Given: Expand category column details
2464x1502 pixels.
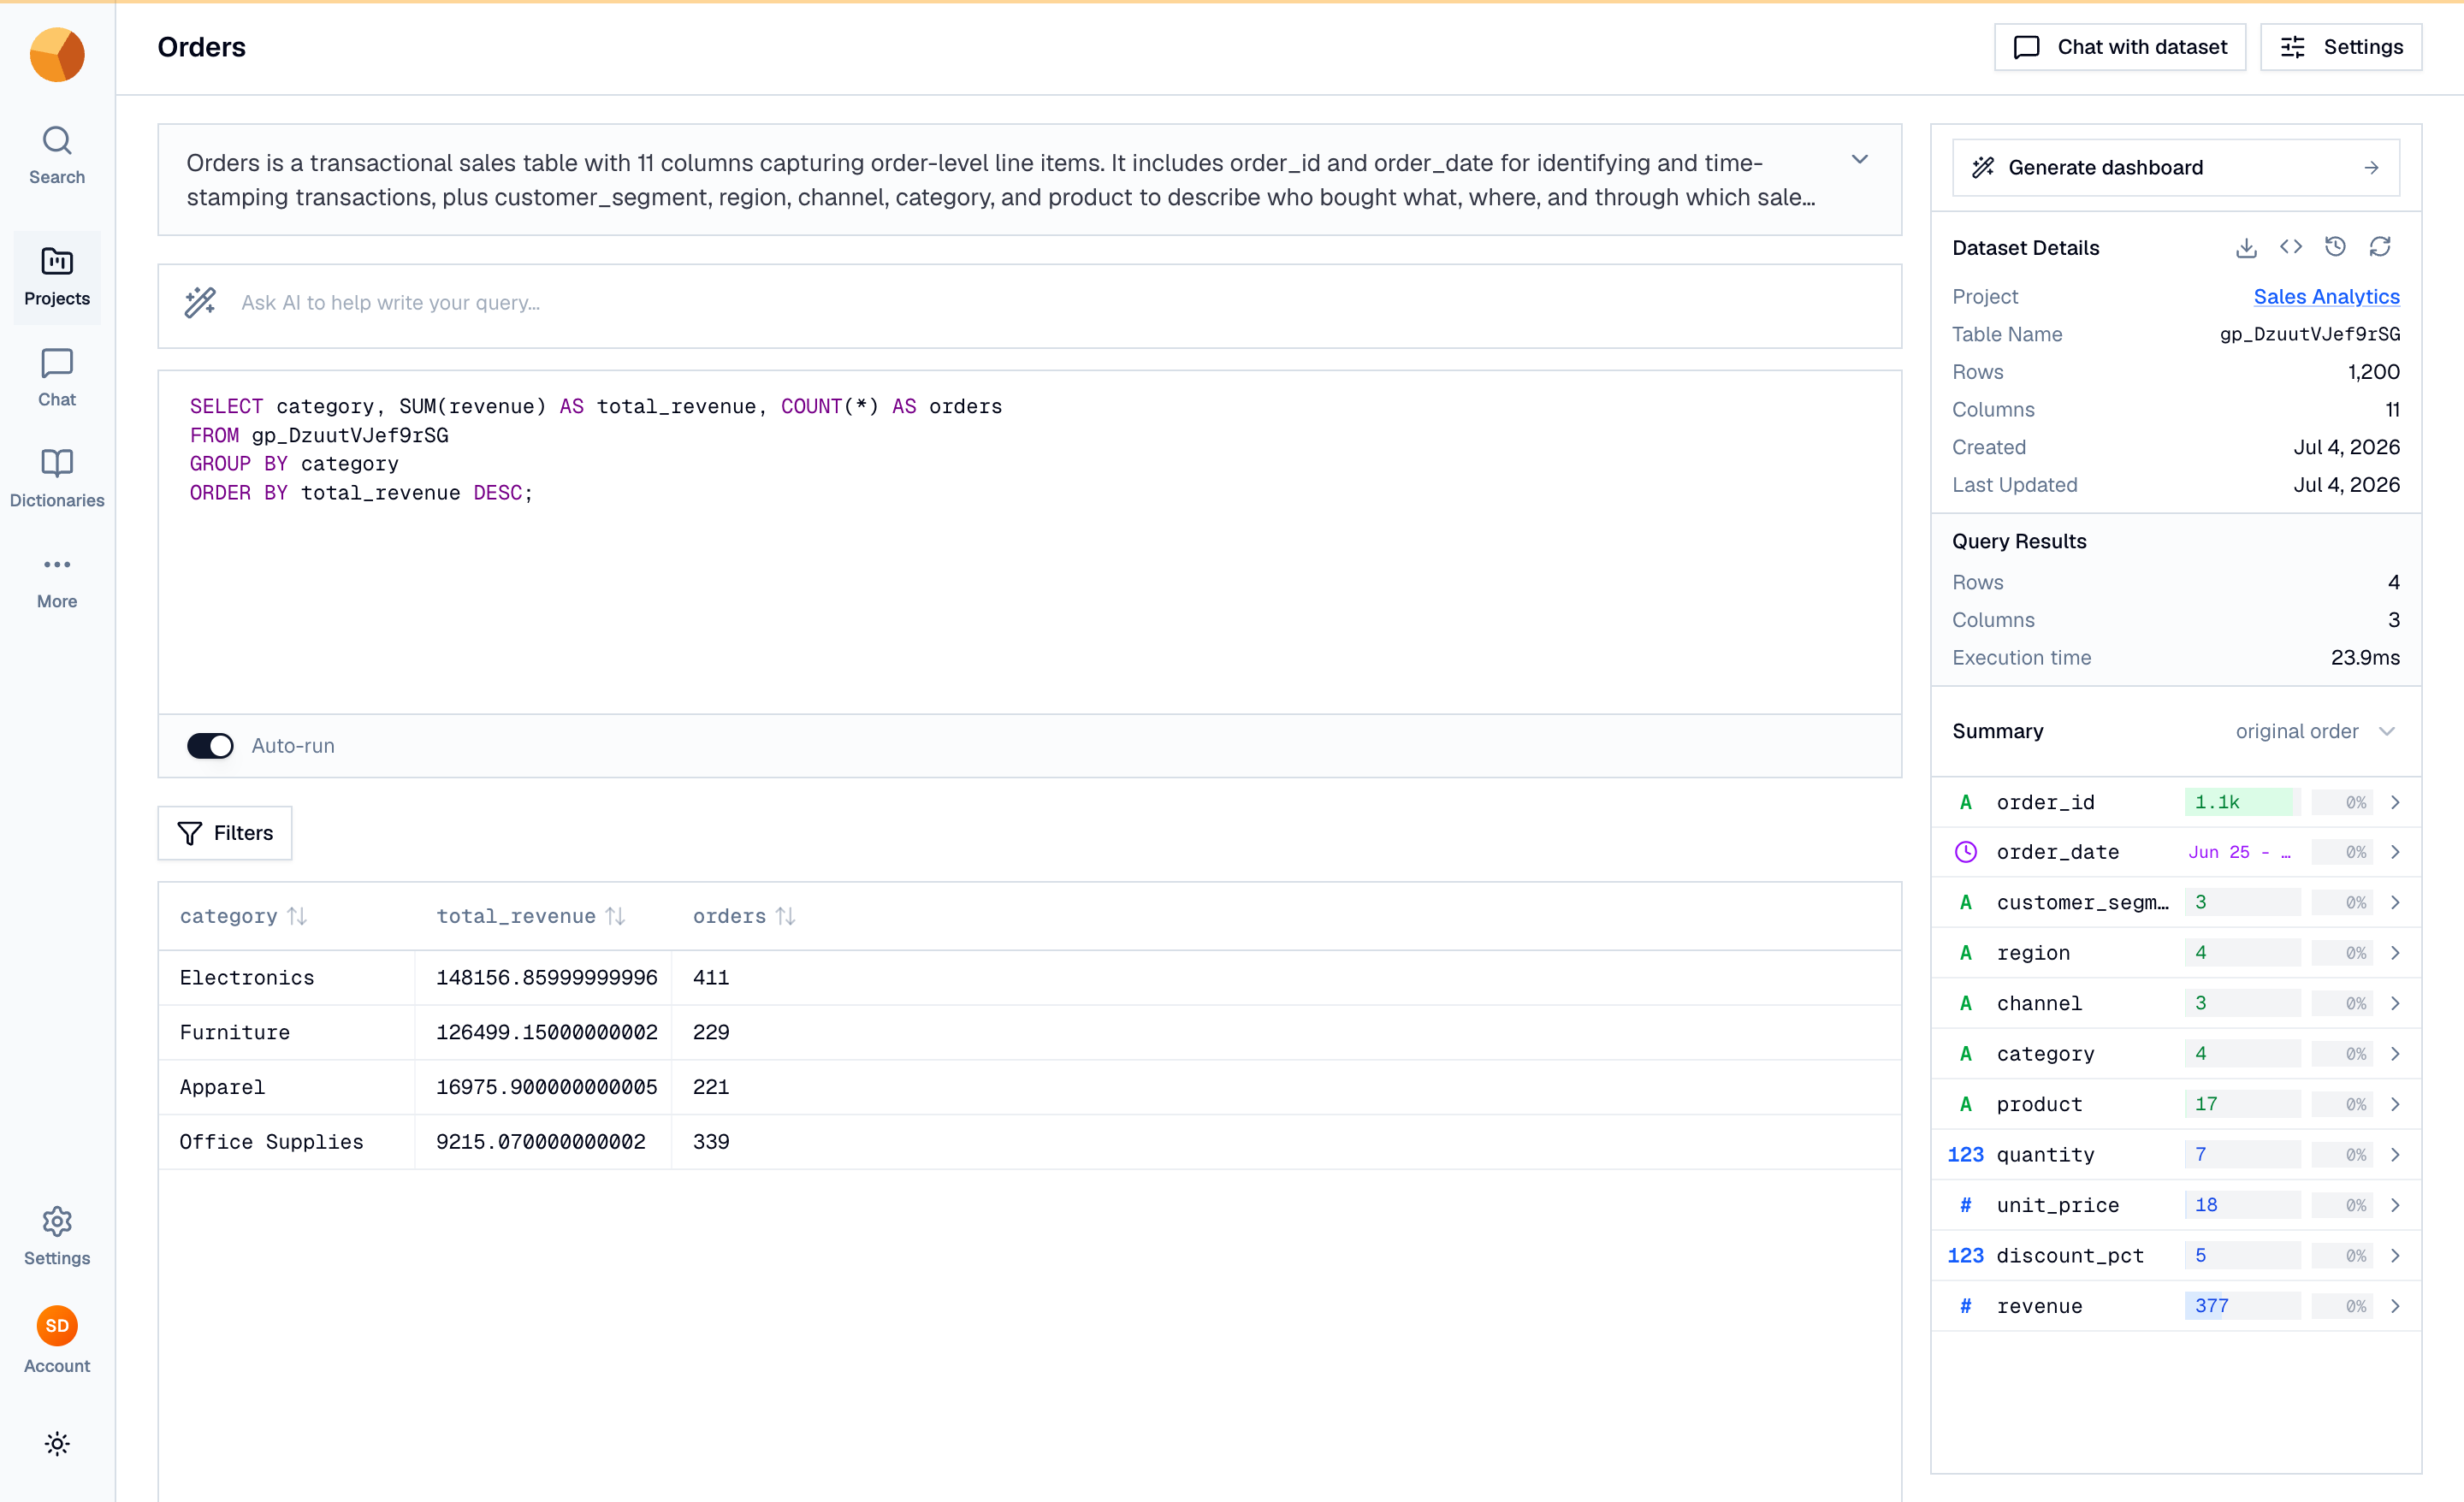Looking at the screenshot, I should click(x=2395, y=1054).
